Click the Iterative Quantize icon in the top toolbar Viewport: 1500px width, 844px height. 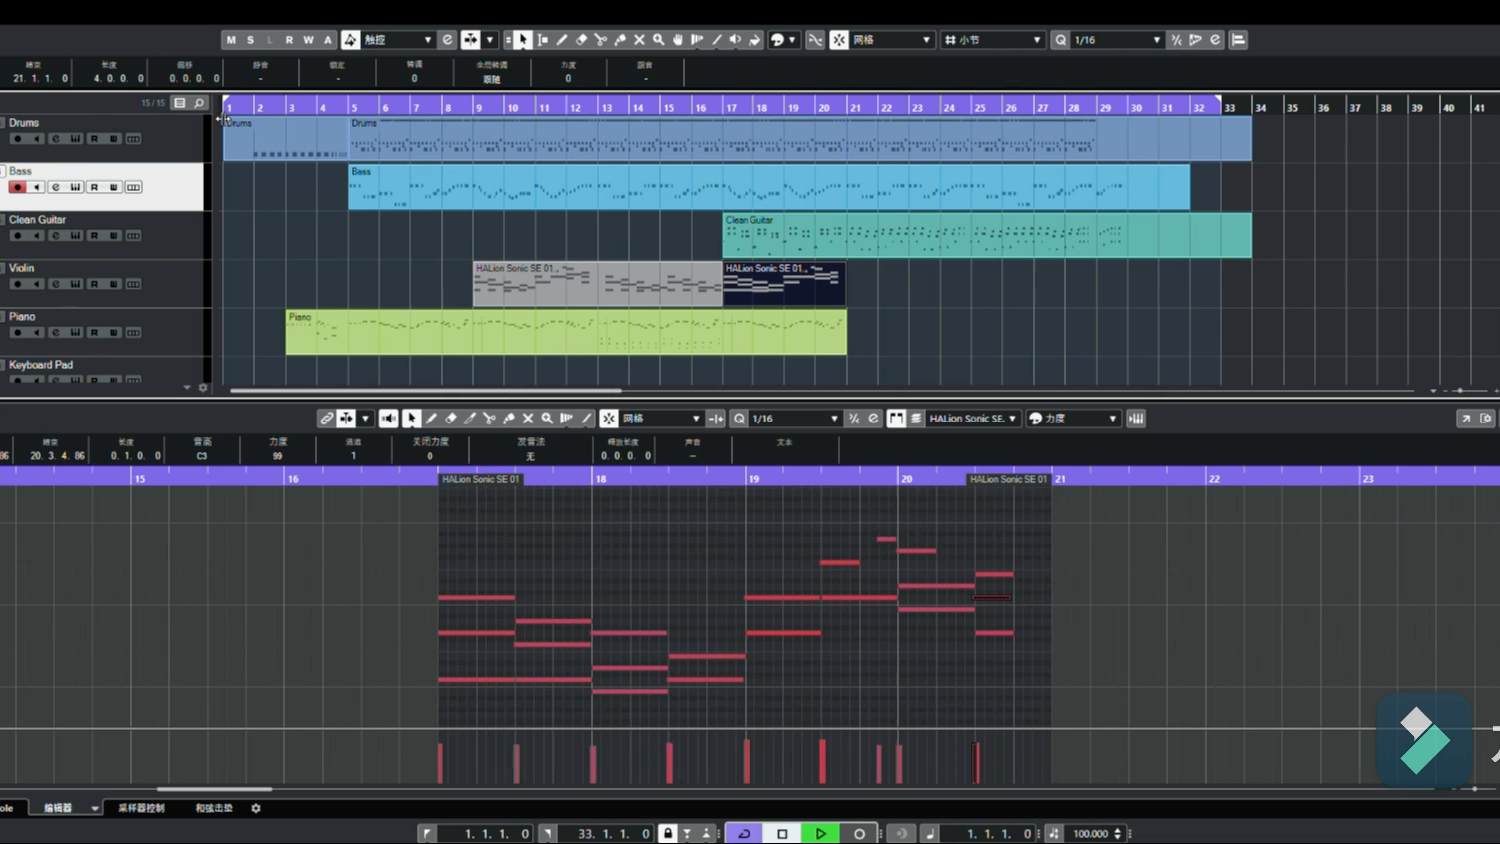(x=1176, y=40)
